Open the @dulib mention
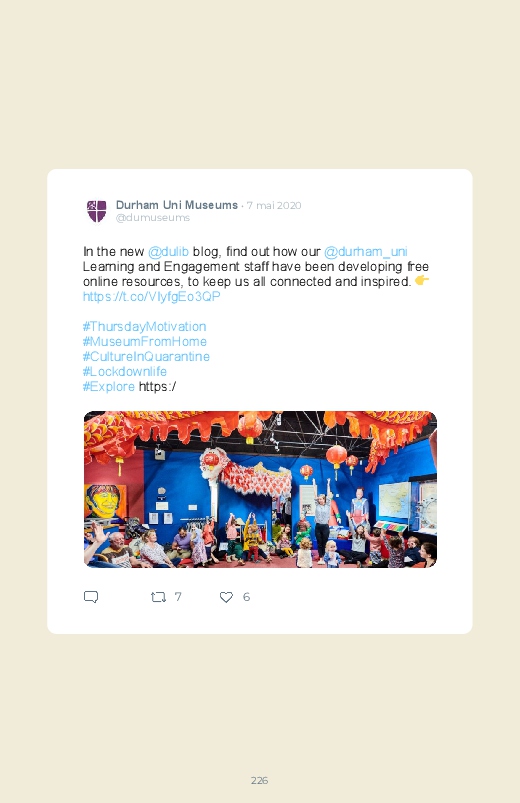 point(168,251)
